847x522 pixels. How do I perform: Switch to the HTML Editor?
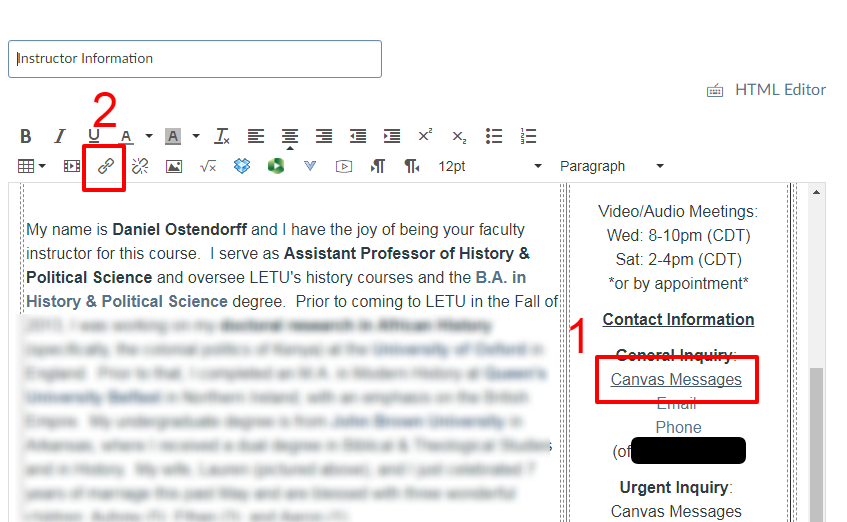tap(767, 90)
